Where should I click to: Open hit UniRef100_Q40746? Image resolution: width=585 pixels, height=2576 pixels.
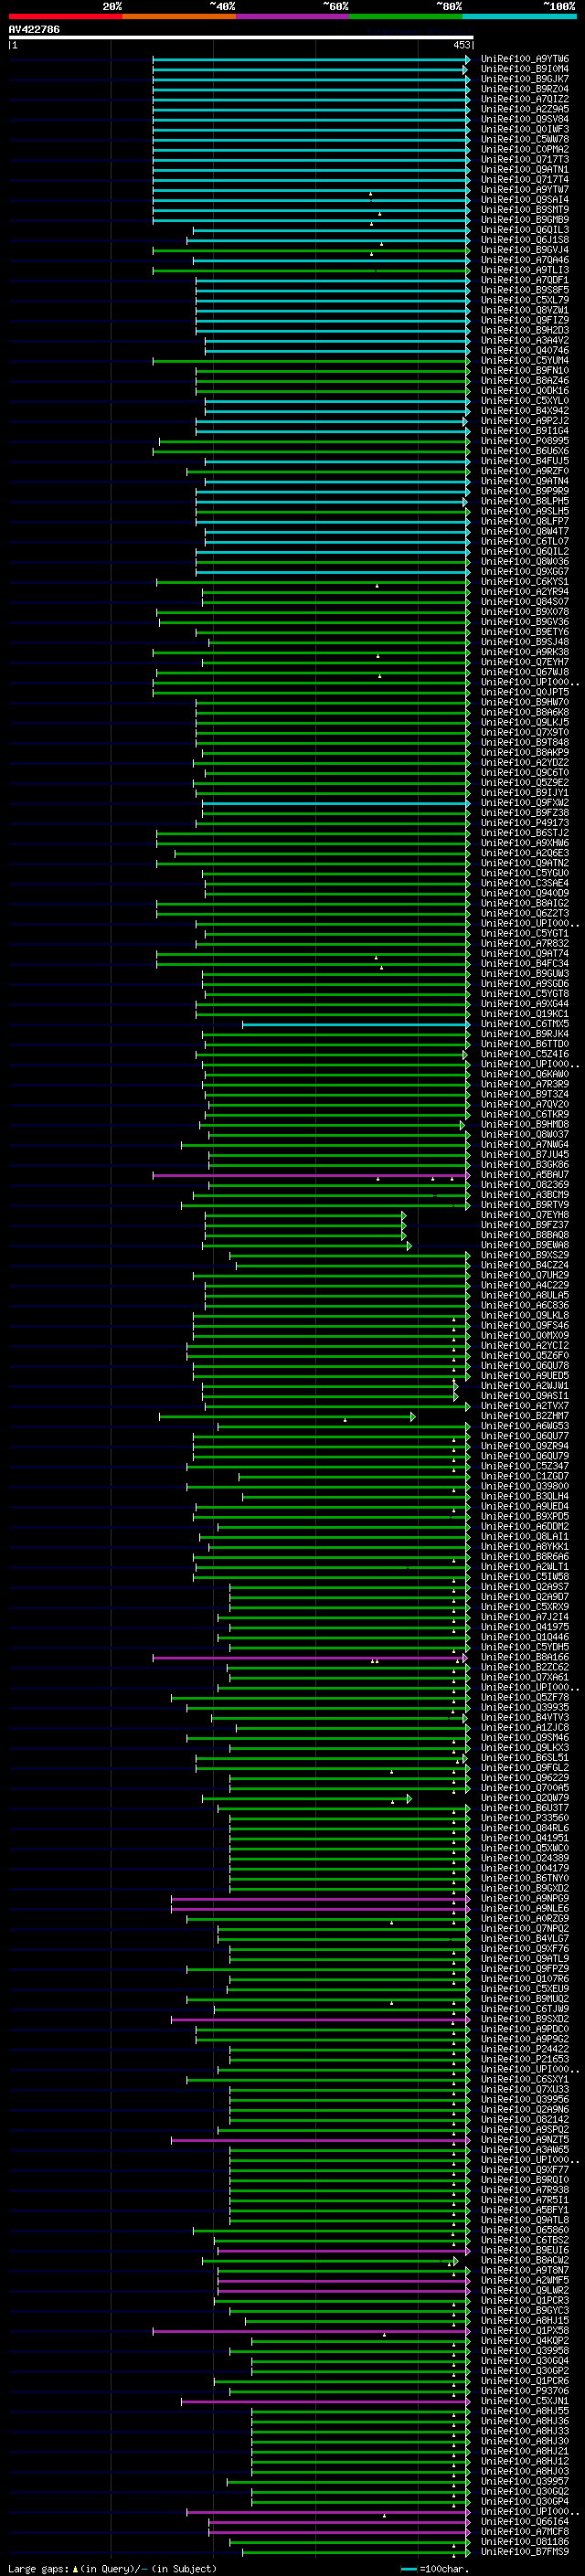pyautogui.click(x=525, y=351)
